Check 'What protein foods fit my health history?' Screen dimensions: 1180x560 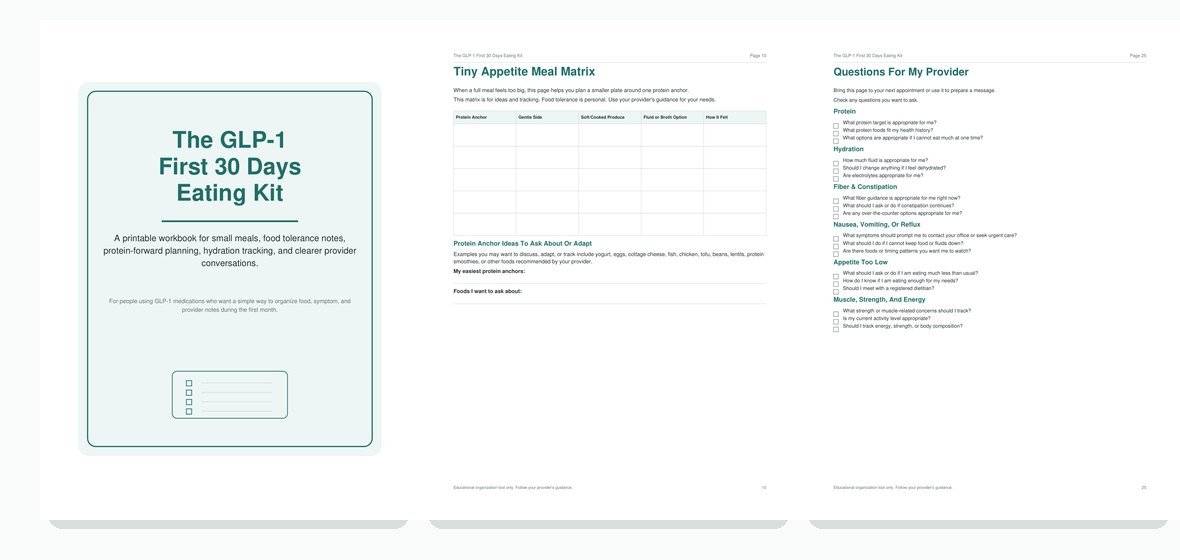(836, 133)
